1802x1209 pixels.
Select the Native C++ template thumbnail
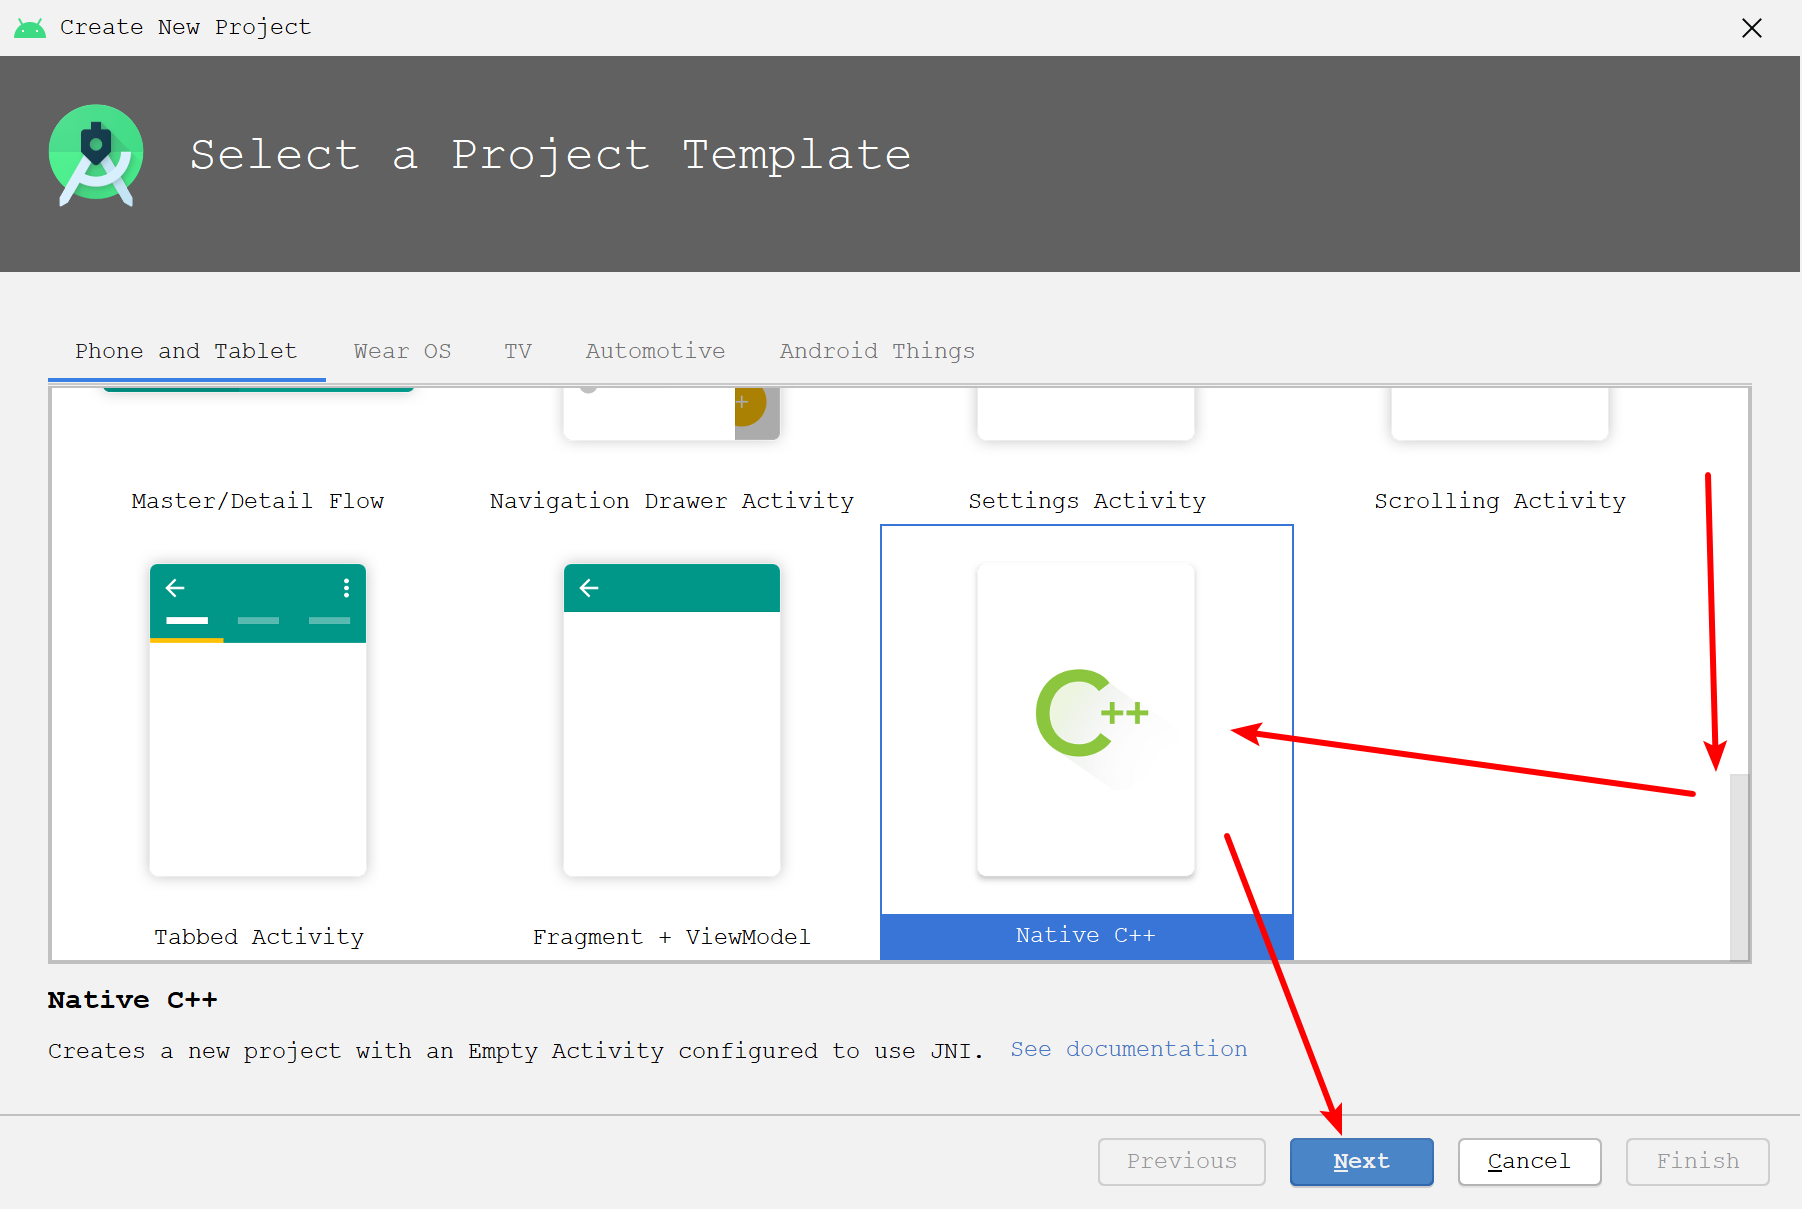click(x=1085, y=720)
